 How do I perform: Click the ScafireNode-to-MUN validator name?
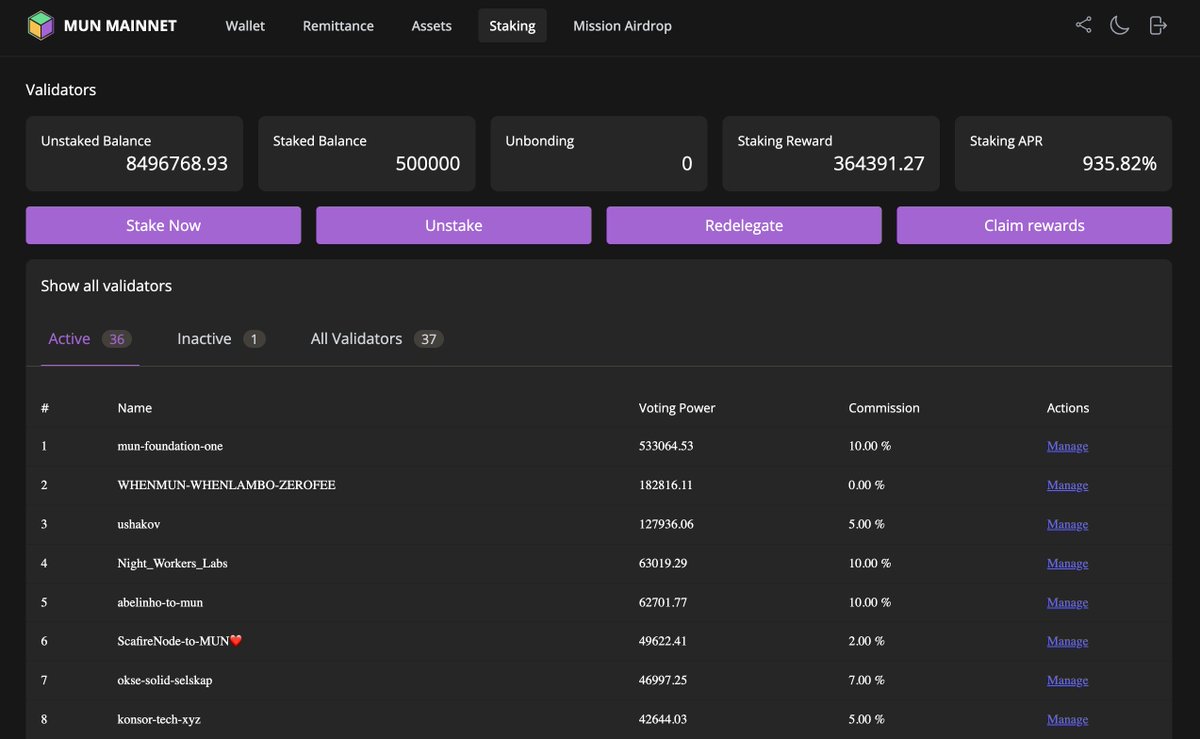[x=180, y=641]
